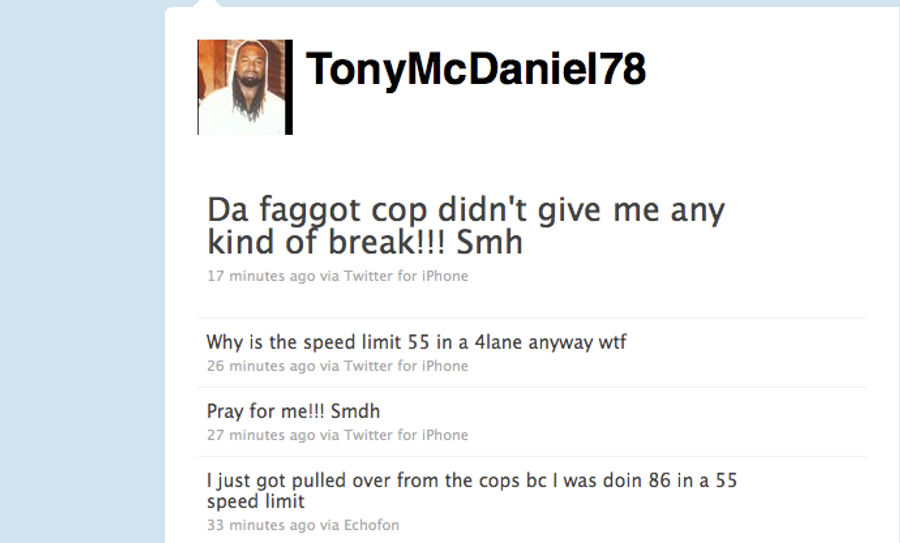The width and height of the screenshot is (900, 543).
Task: Open the '17 minutes ago' tweet timestamp
Action: tap(261, 276)
